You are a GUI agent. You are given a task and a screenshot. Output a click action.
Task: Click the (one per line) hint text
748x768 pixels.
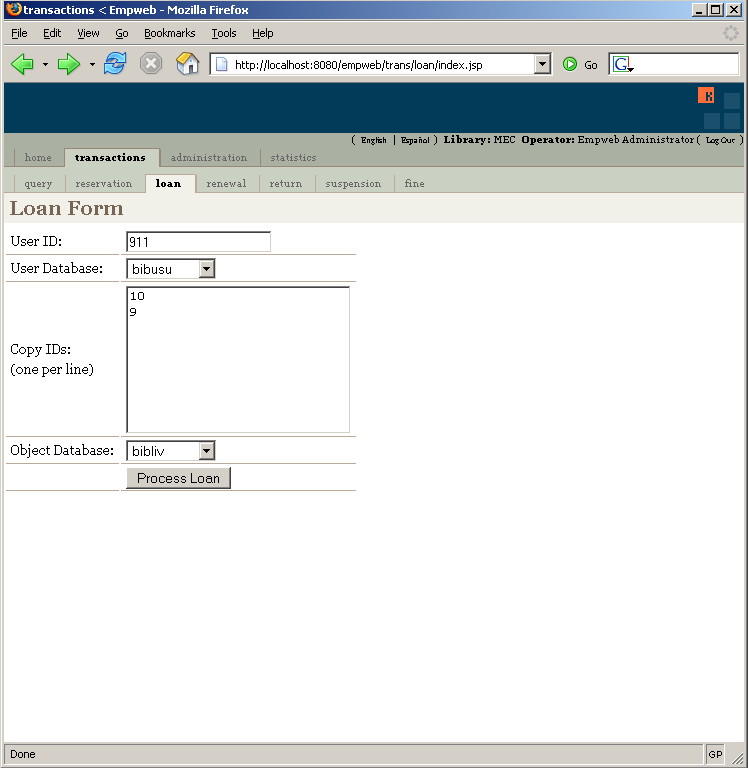[52, 369]
